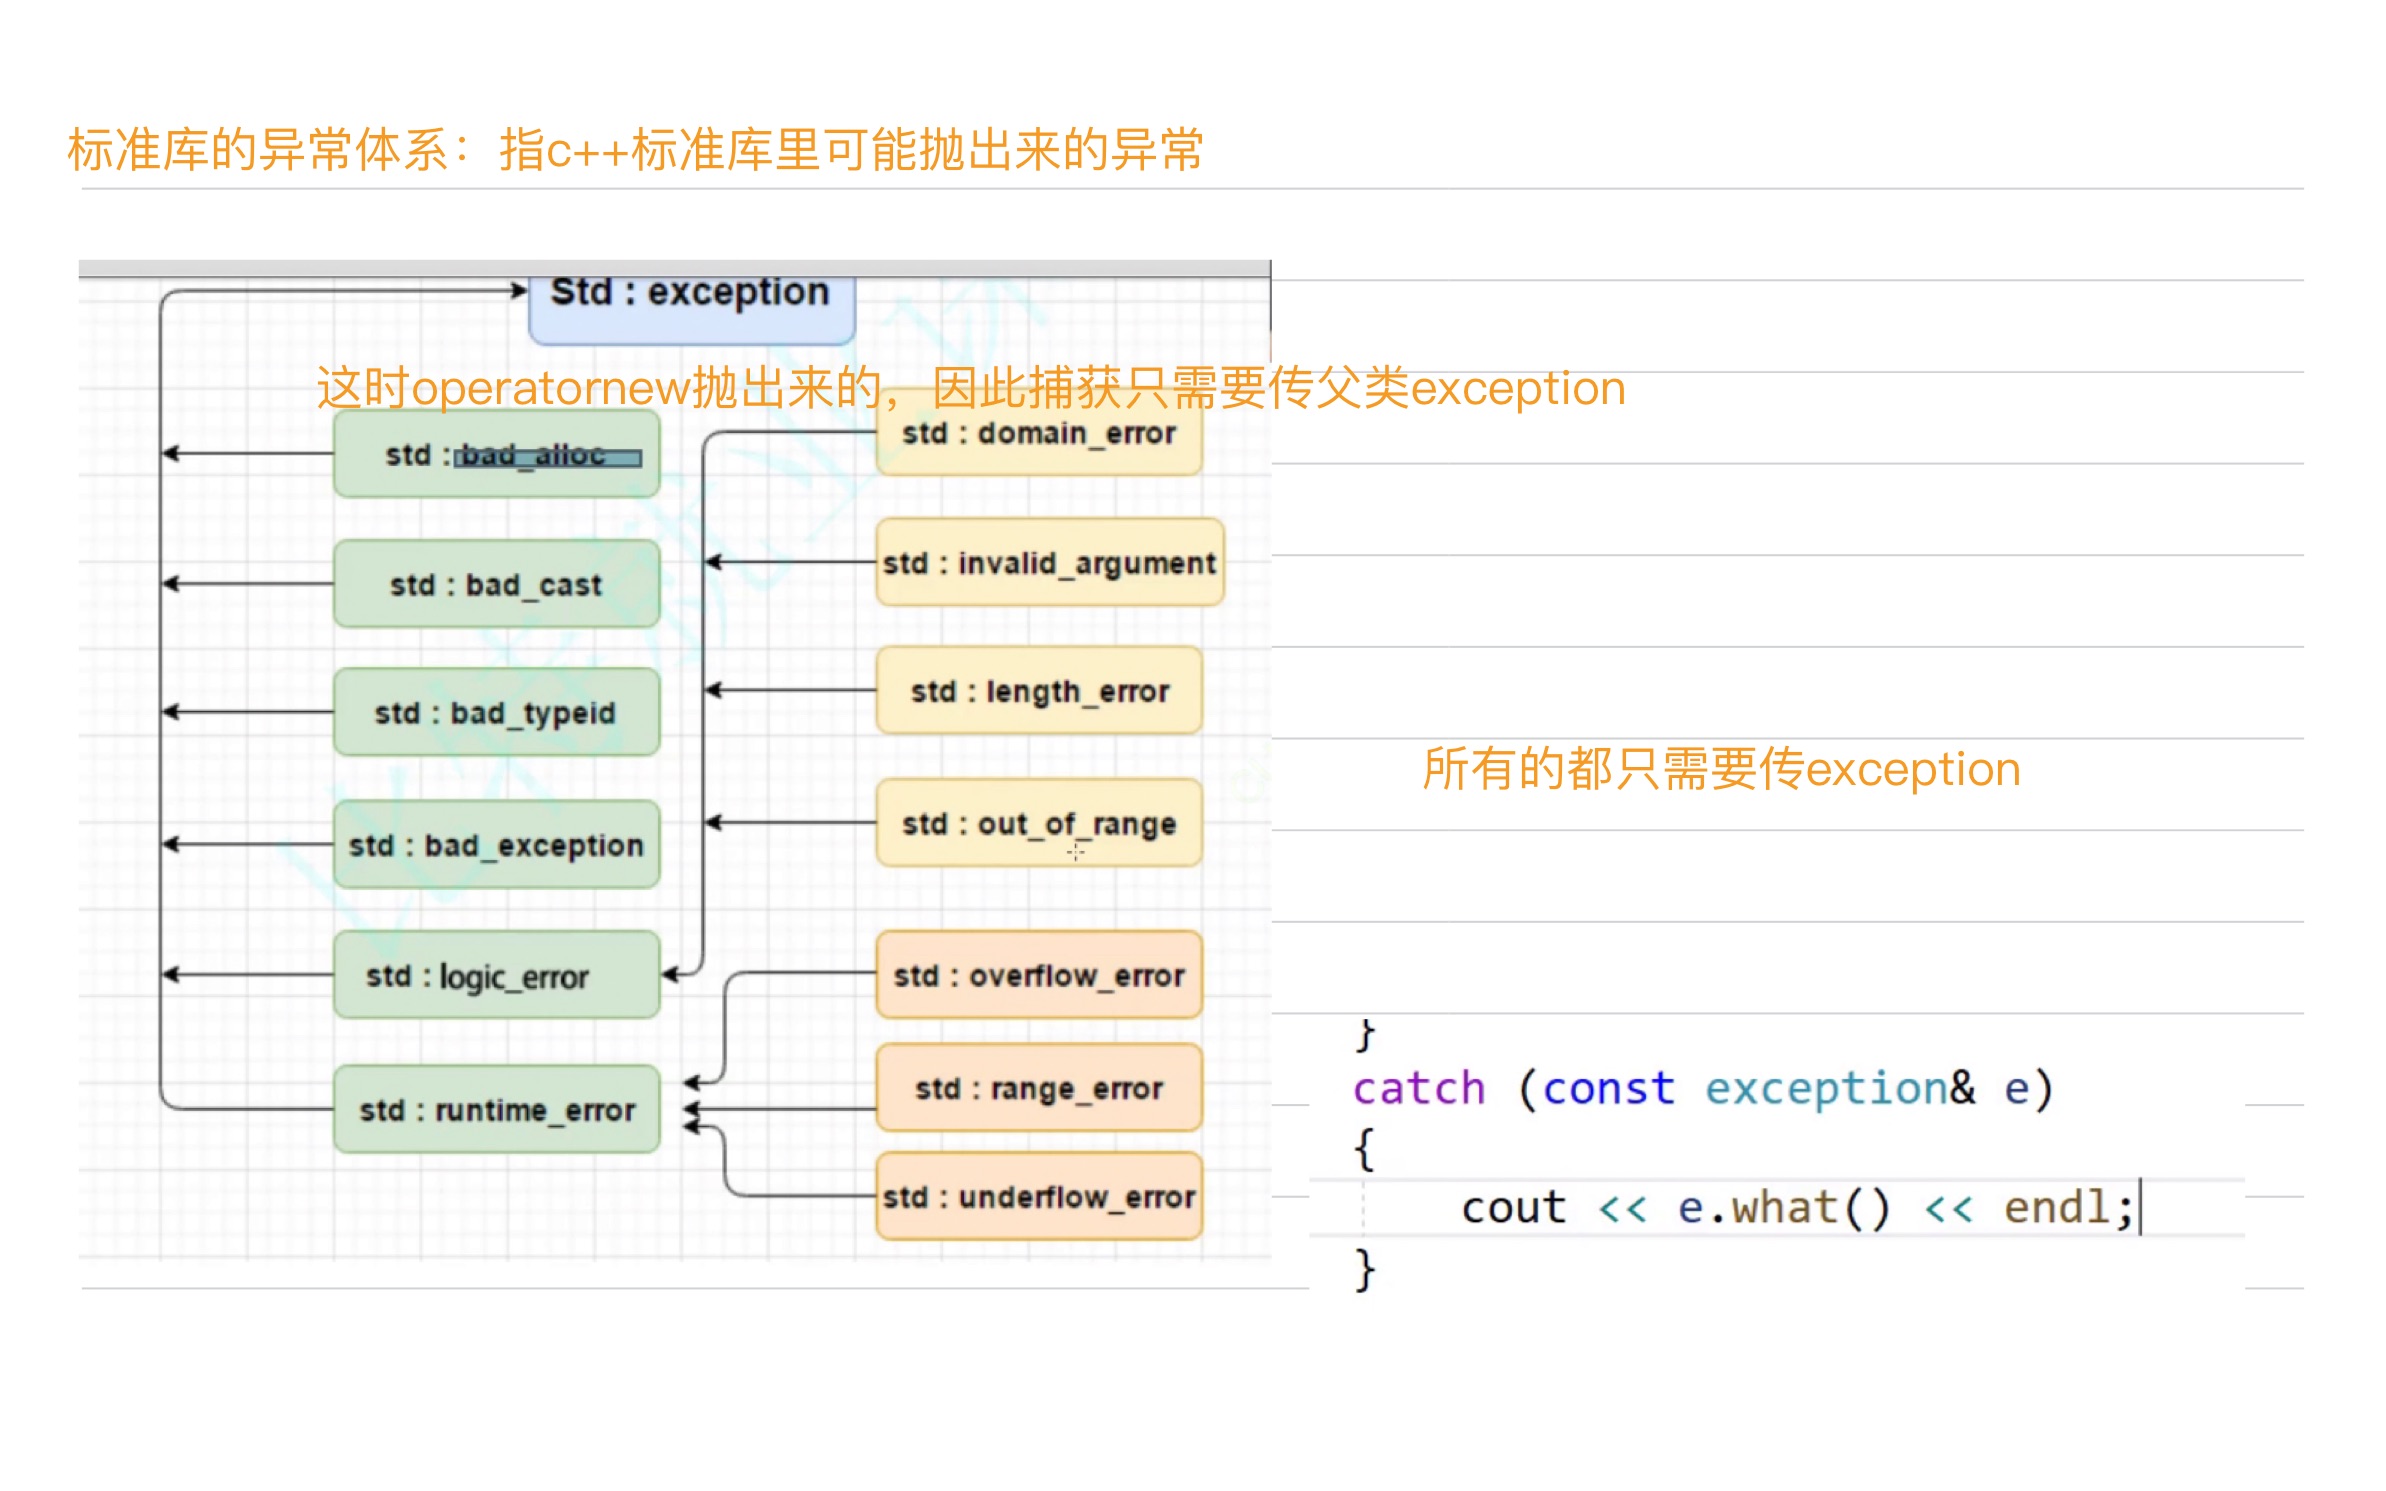Click the std : range_error box
The height and width of the screenshot is (1491, 2386).
point(1038,1088)
